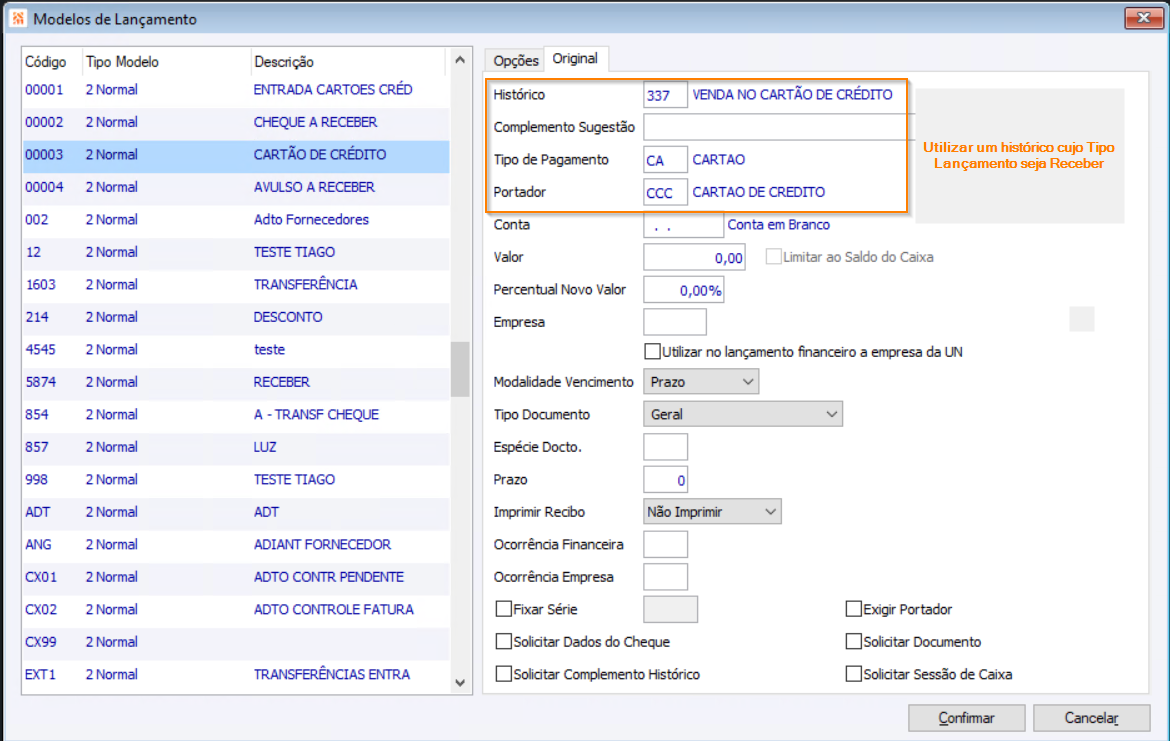Toggle Exigir Portador checkbox
1170x741 pixels.
tap(854, 609)
